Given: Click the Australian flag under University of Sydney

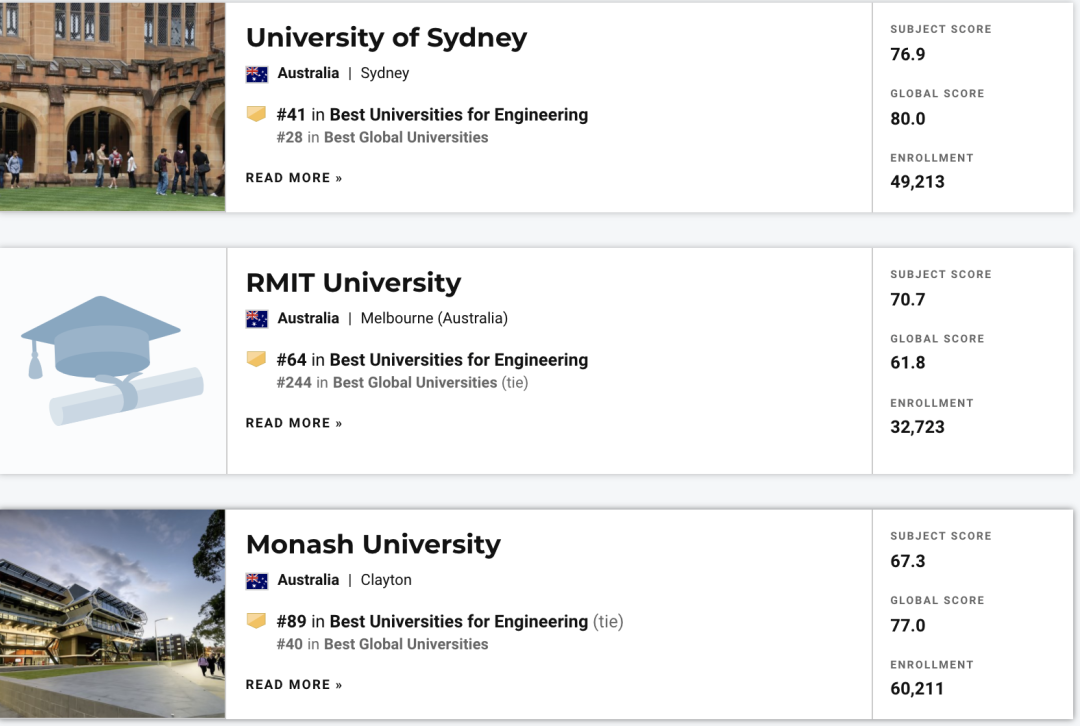Looking at the screenshot, I should [257, 74].
